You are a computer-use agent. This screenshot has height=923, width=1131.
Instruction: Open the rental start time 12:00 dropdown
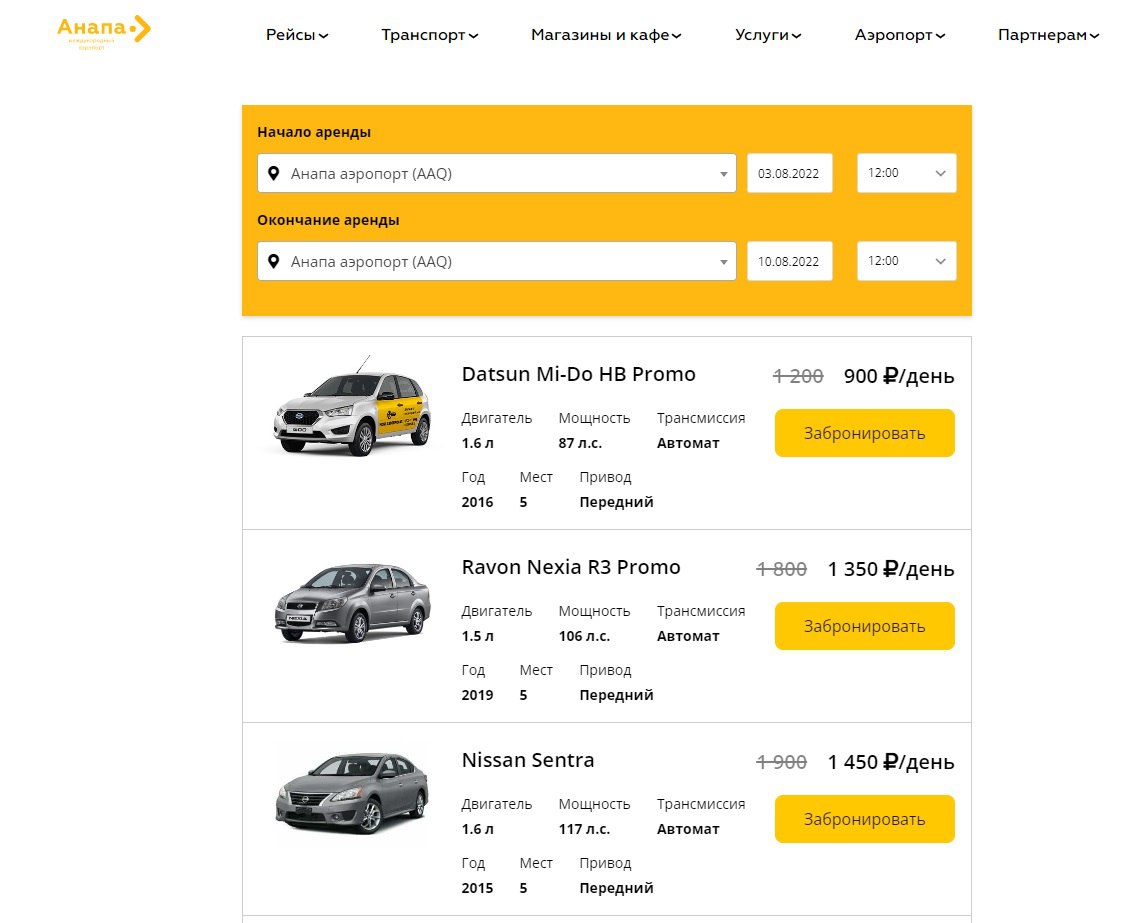(x=907, y=173)
